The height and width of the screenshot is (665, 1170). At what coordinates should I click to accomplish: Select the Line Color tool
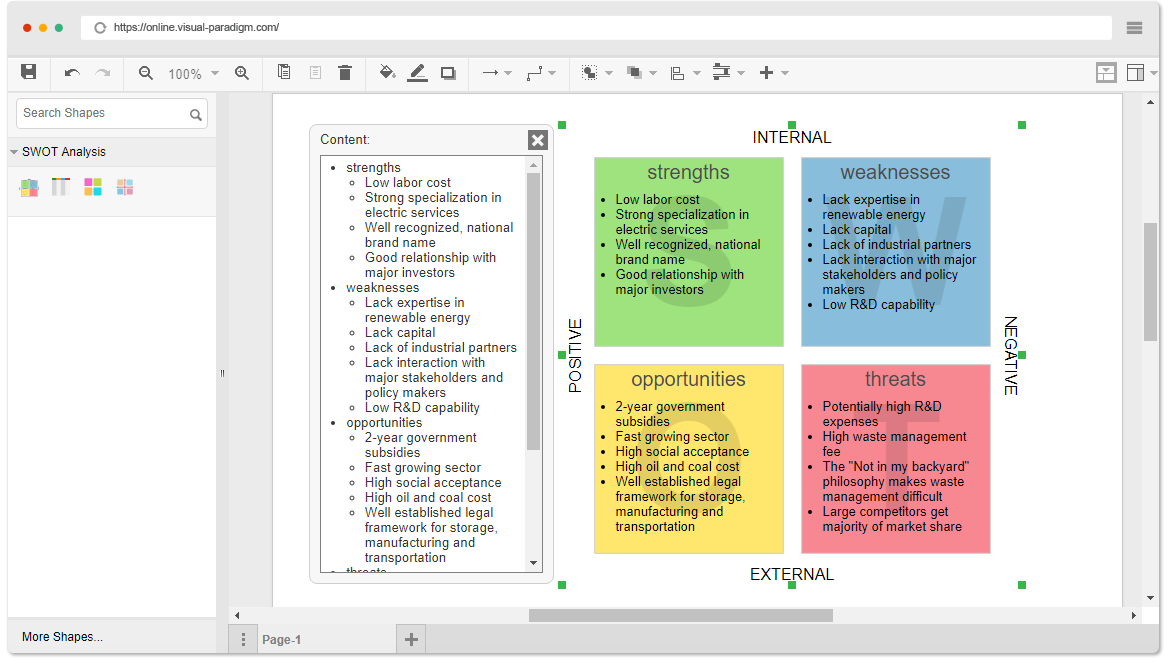point(418,72)
